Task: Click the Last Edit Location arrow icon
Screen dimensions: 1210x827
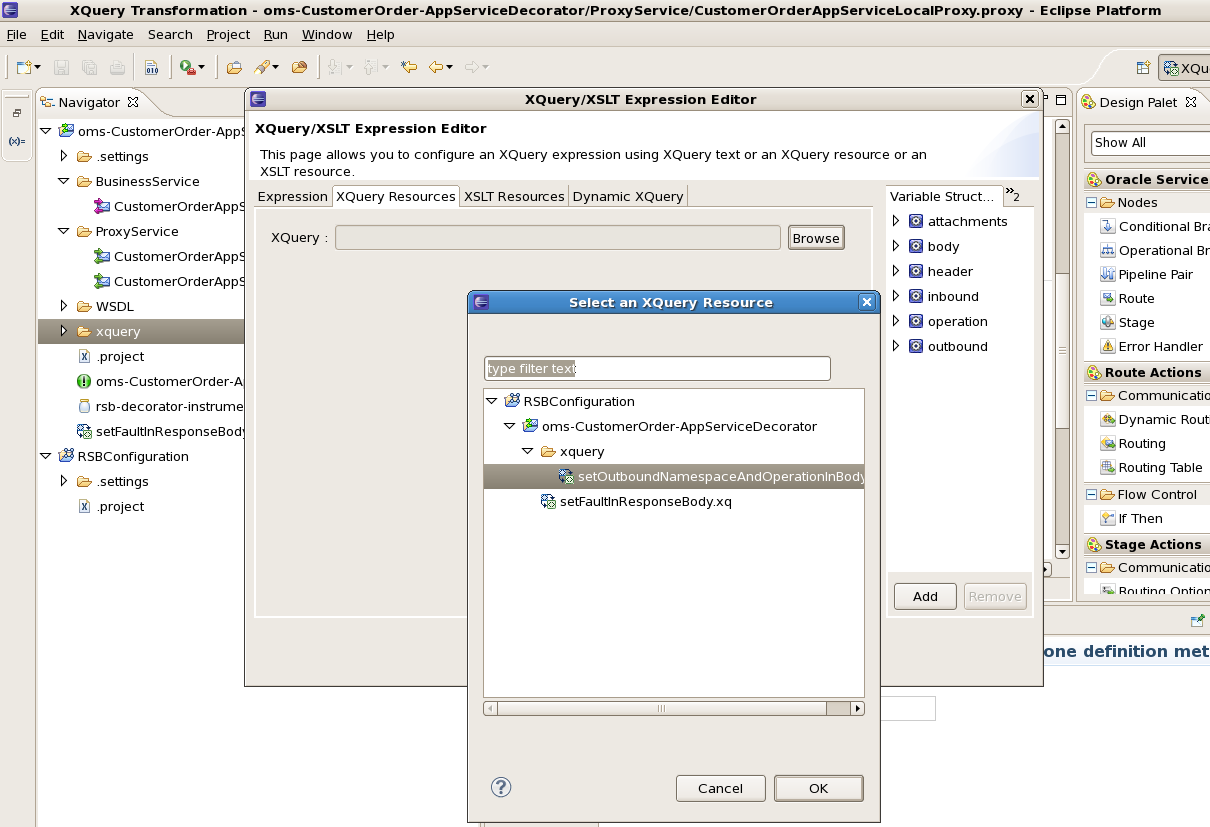Action: pyautogui.click(x=409, y=67)
